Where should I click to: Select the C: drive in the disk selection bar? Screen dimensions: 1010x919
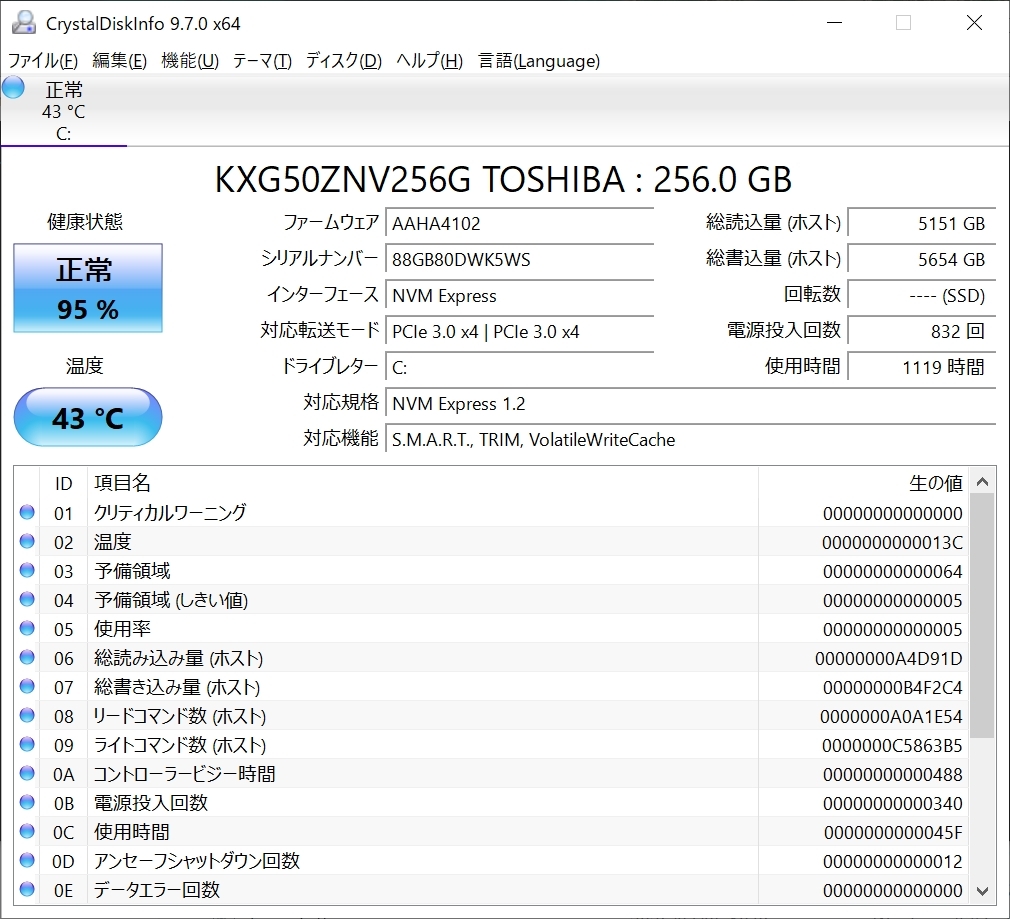coord(63,110)
